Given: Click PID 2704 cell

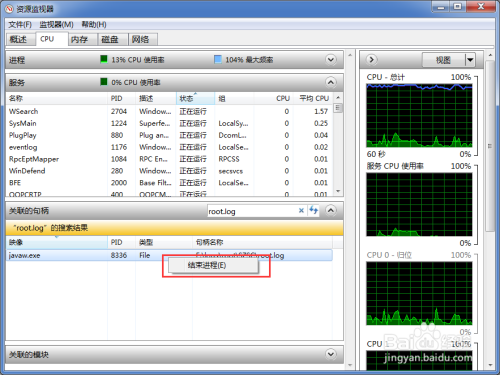Looking at the screenshot, I should [119, 111].
